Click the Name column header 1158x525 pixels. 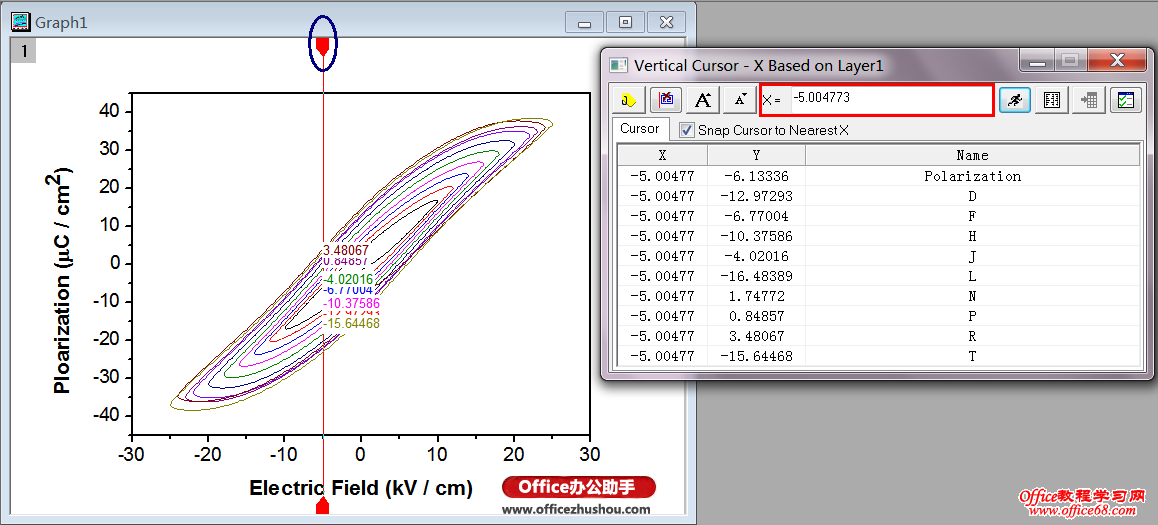click(x=971, y=155)
